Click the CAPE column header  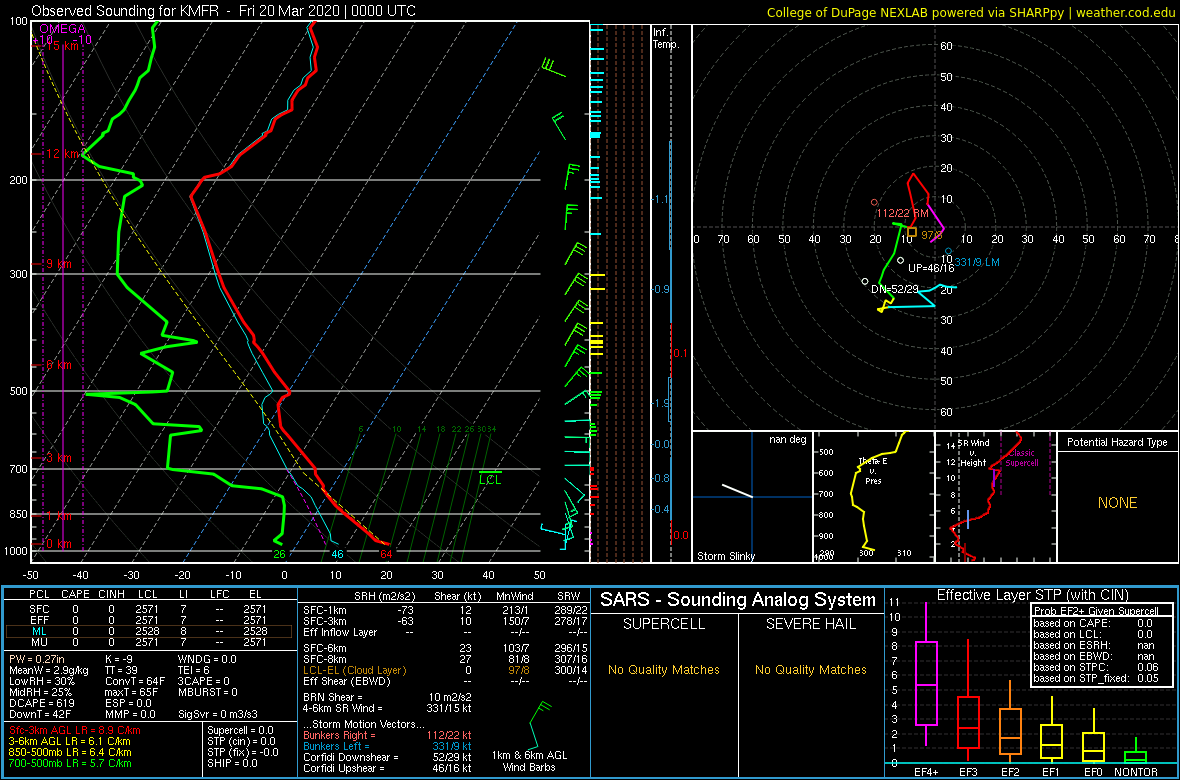click(75, 595)
